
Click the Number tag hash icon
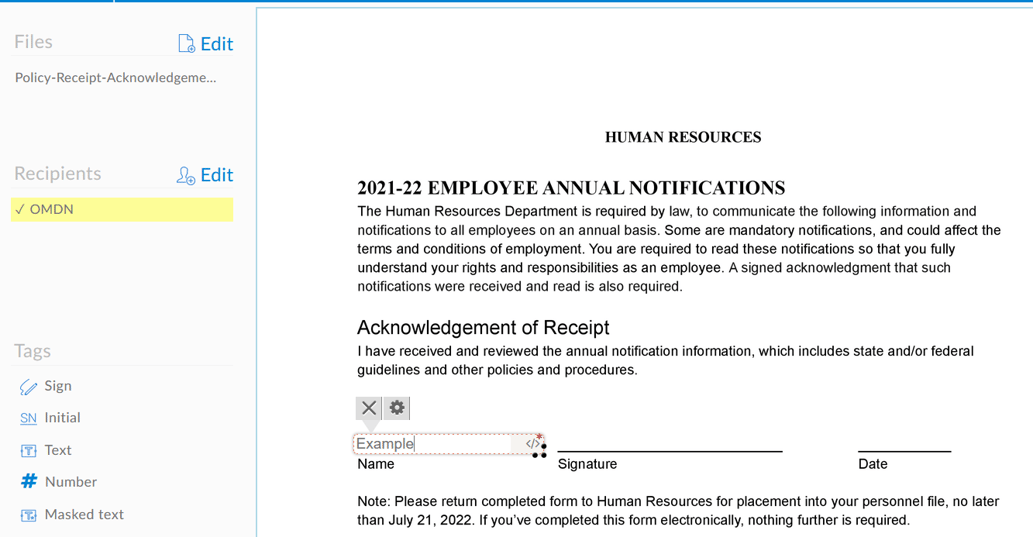[x=28, y=482]
